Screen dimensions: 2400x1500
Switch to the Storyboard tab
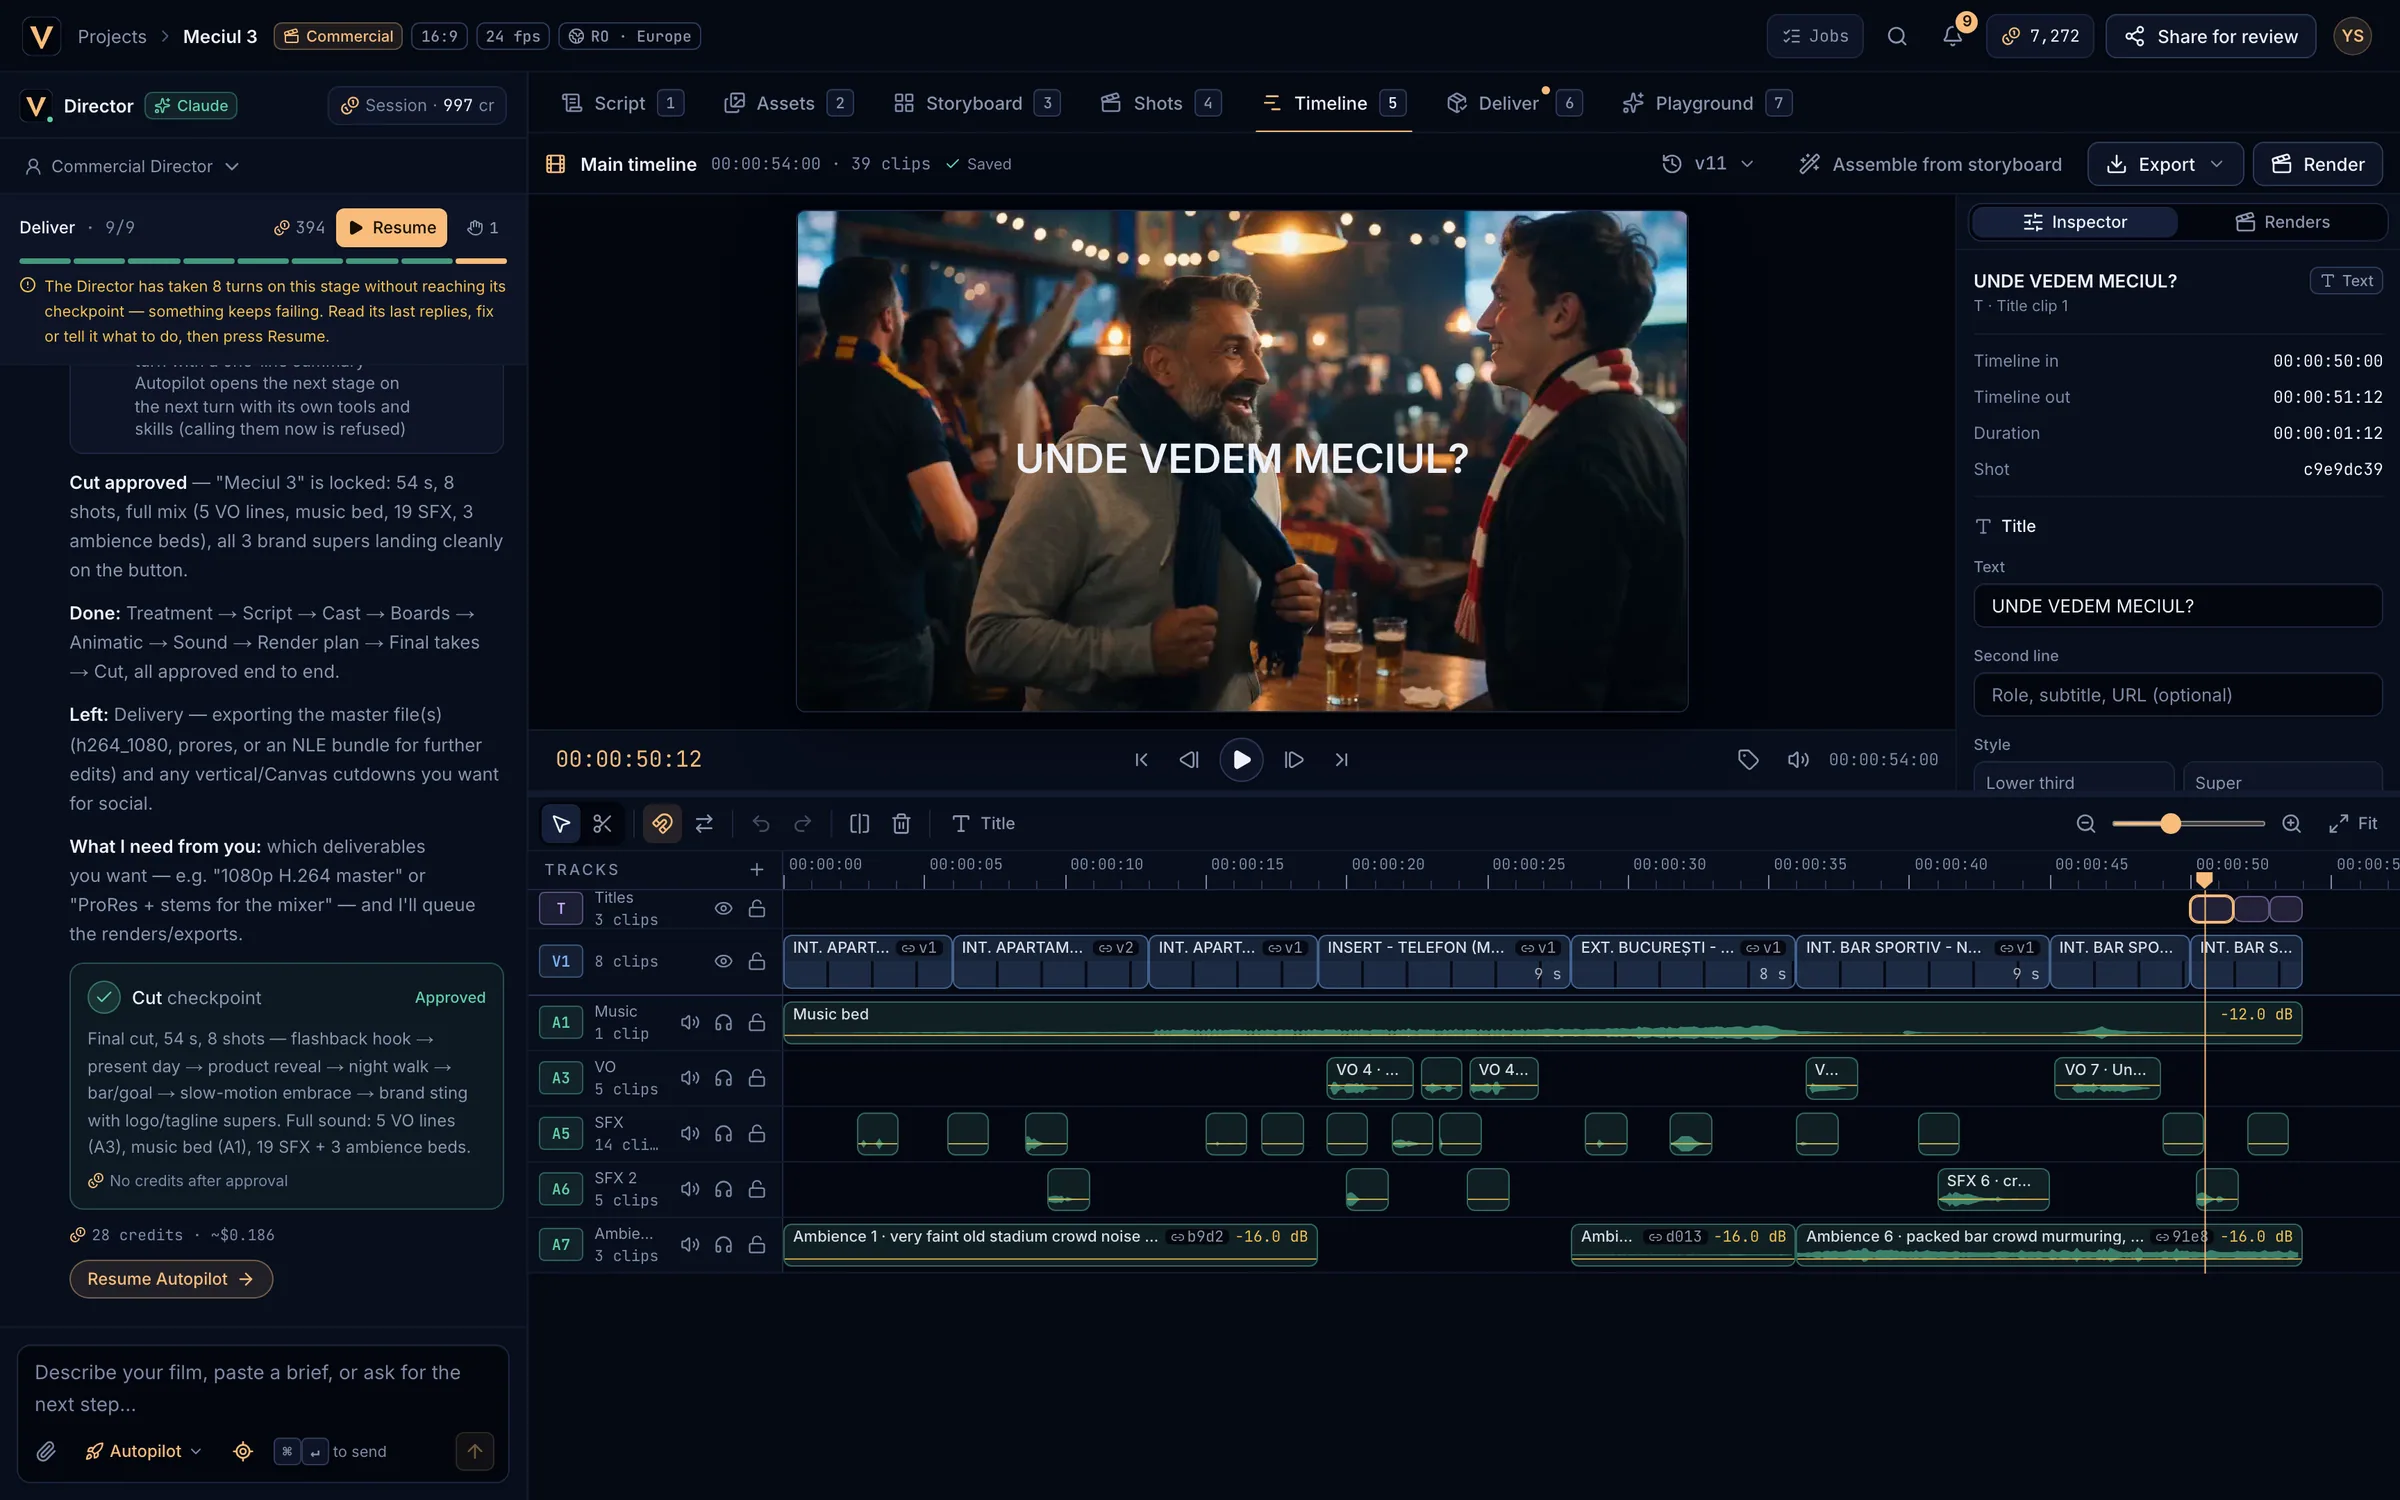[977, 103]
